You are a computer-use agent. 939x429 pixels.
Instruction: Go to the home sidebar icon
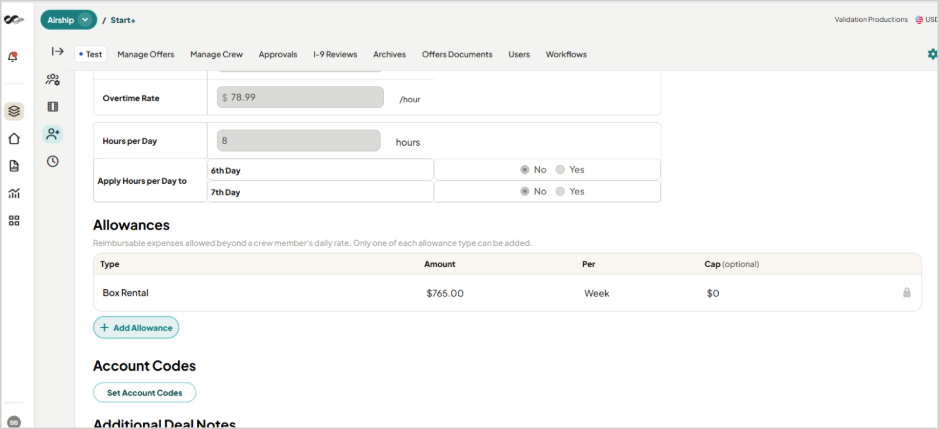[14, 138]
